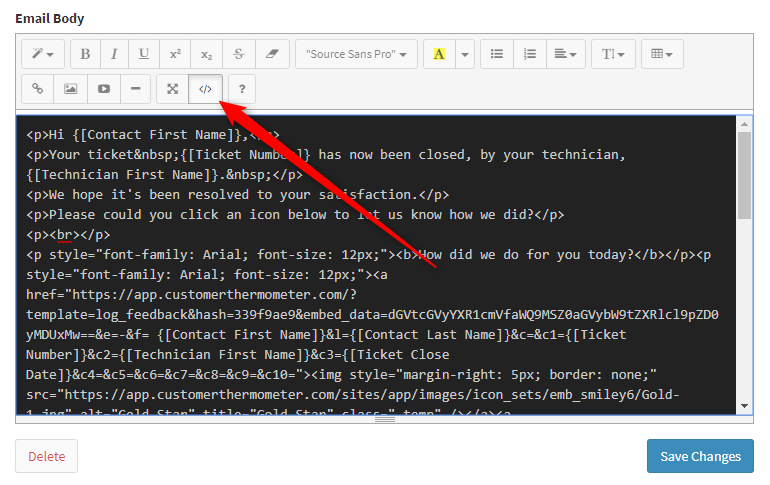Insert an unordered bullet list
The width and height of the screenshot is (770, 485).
497,54
